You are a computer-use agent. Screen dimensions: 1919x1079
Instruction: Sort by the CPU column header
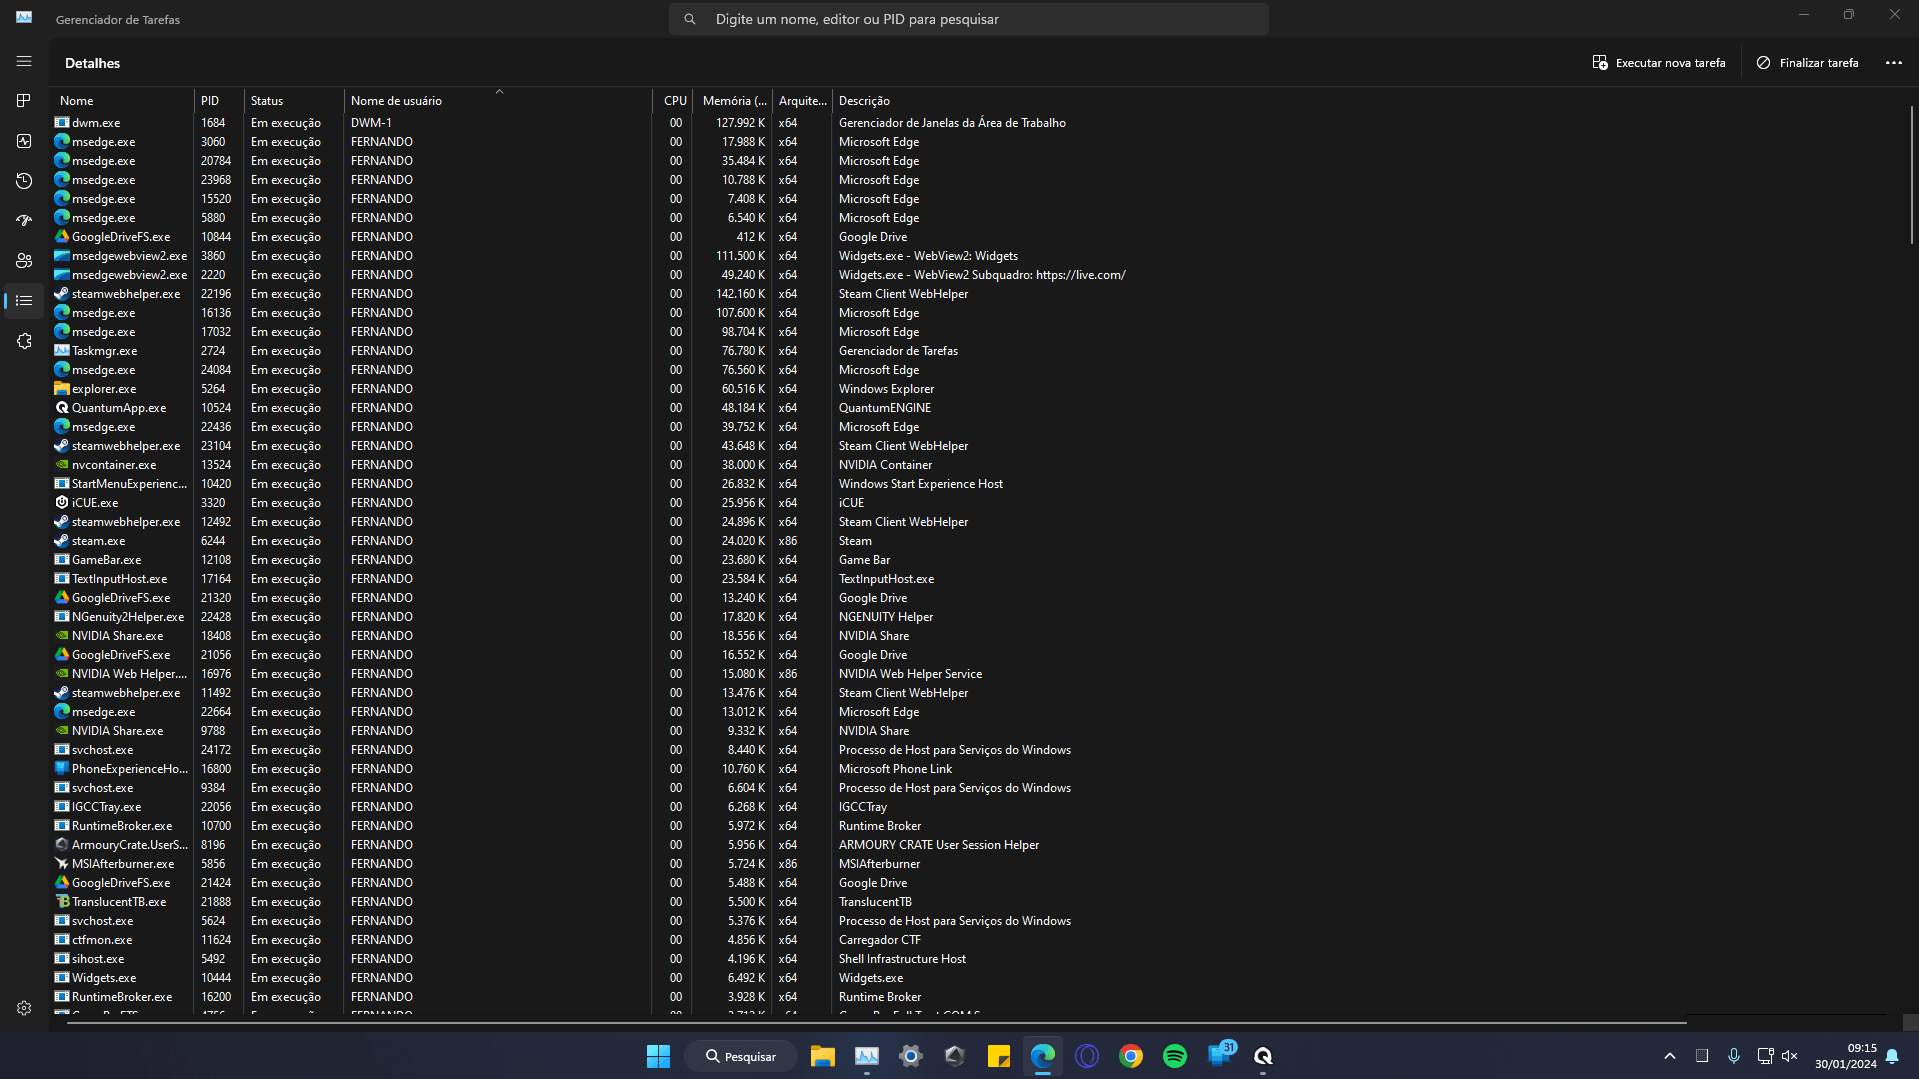pyautogui.click(x=673, y=101)
